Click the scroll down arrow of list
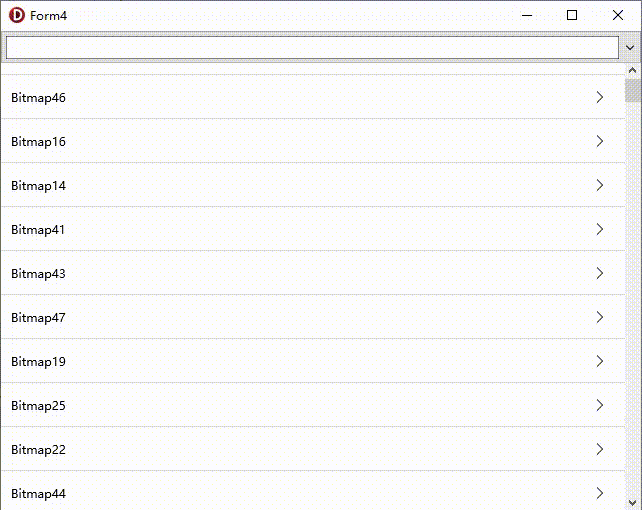Image resolution: width=642 pixels, height=510 pixels. pyautogui.click(x=632, y=501)
